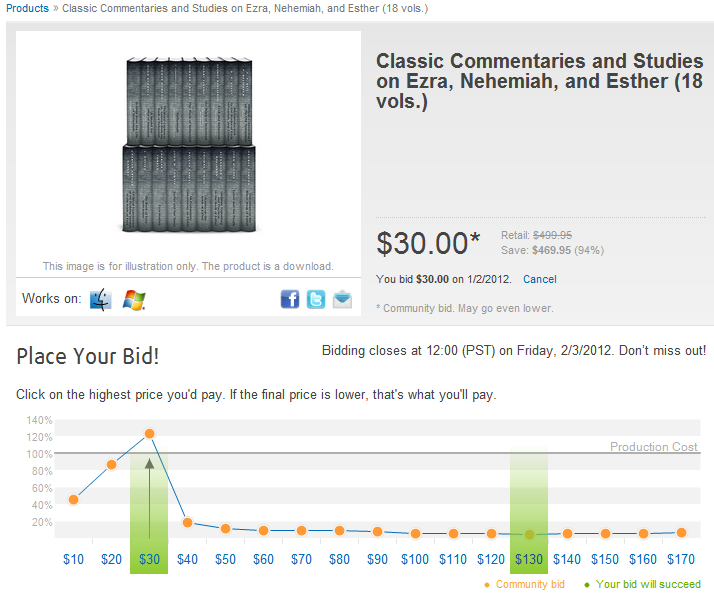Set bid to $50
This screenshot has height=596, width=714.
(x=225, y=559)
